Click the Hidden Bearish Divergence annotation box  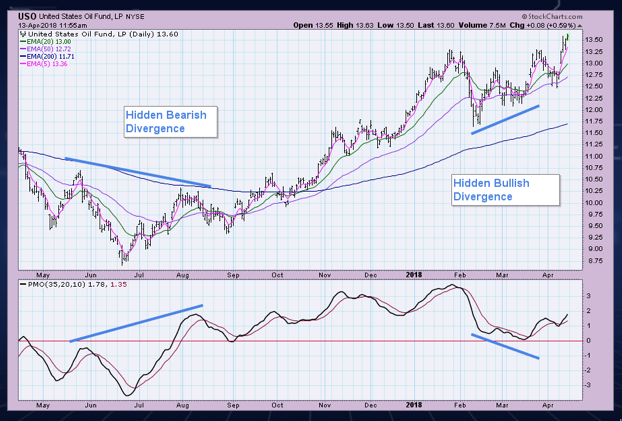(171, 122)
